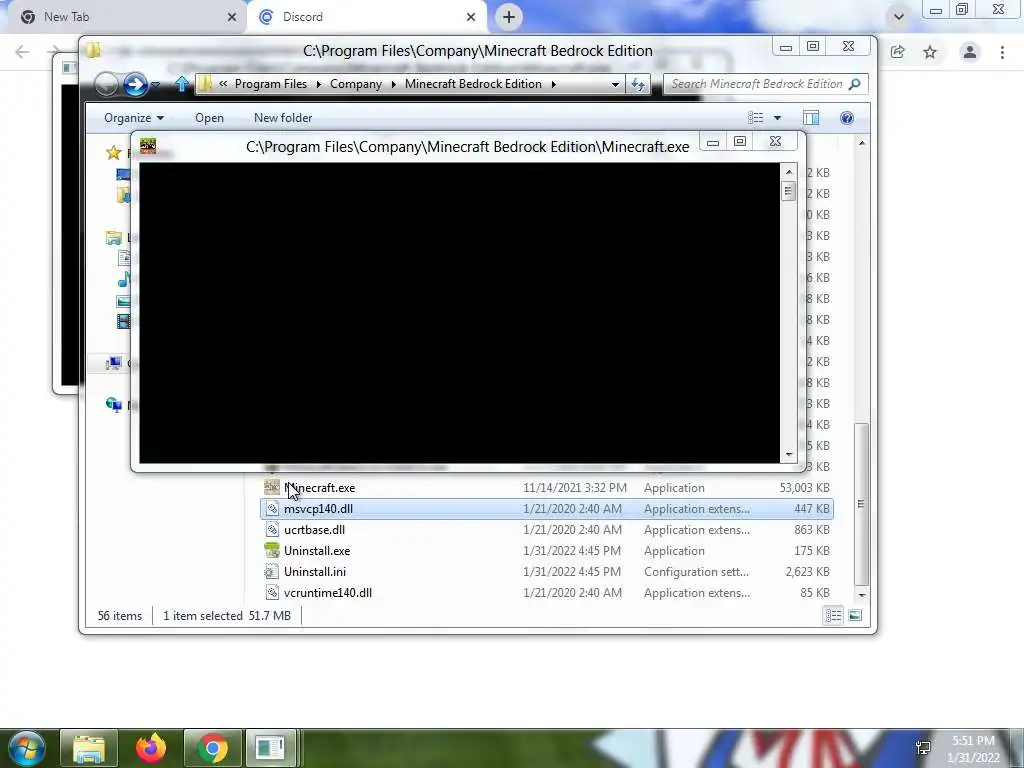Open Firefox from taskbar
This screenshot has height=768, width=1024.
pos(151,748)
